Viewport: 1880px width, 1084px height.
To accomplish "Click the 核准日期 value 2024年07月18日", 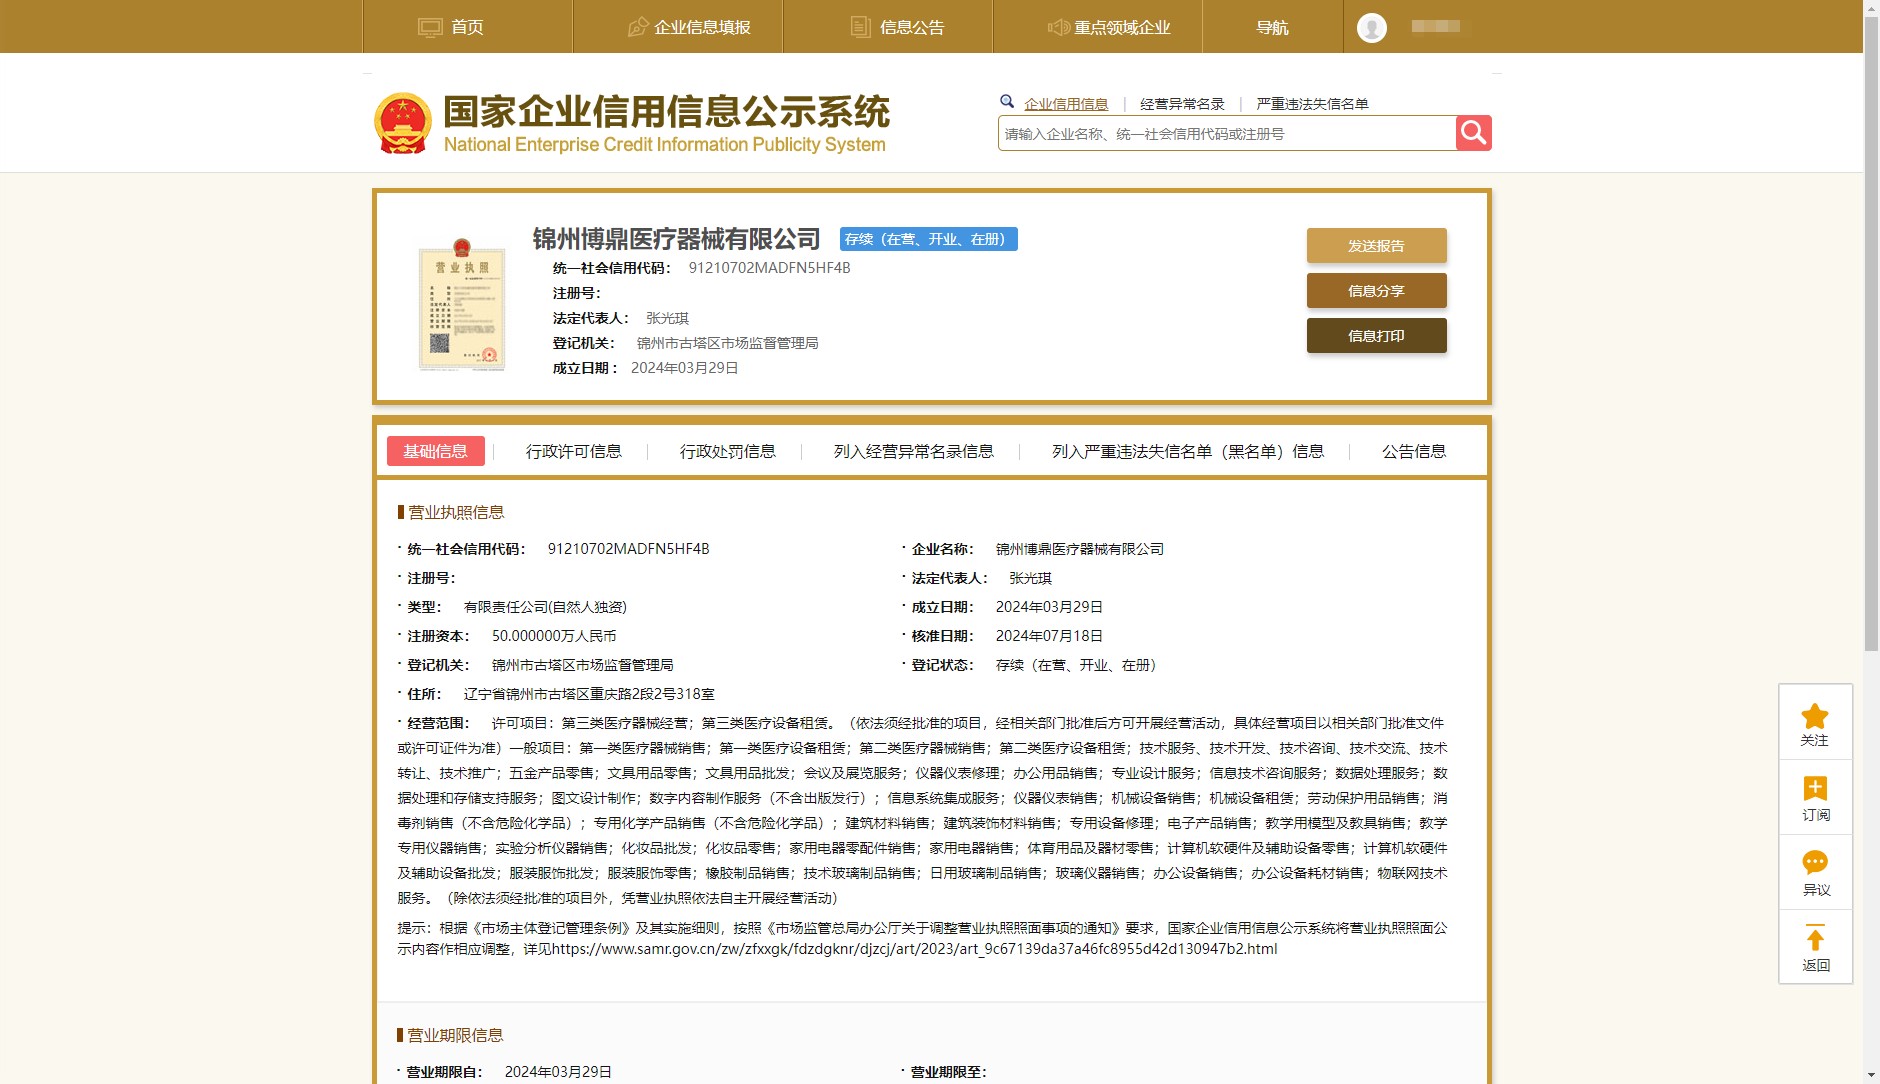I will tap(1049, 636).
